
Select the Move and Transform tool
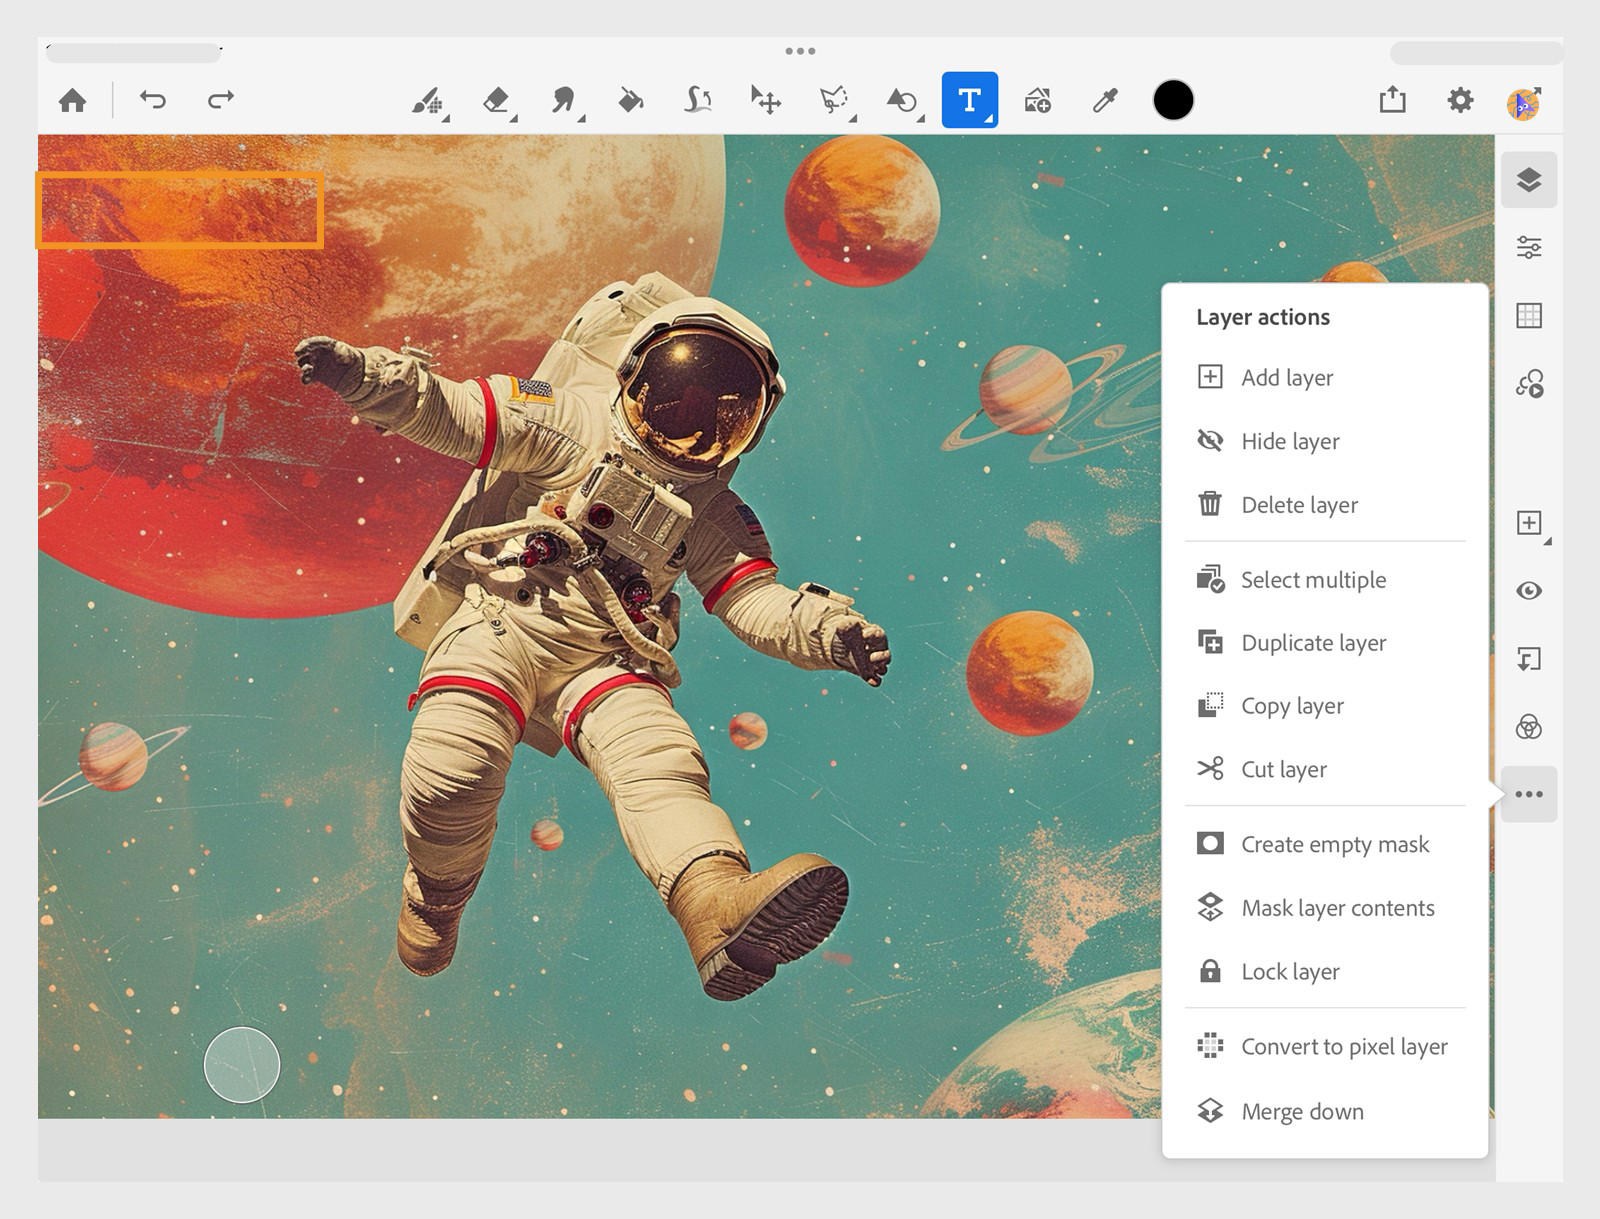click(766, 100)
